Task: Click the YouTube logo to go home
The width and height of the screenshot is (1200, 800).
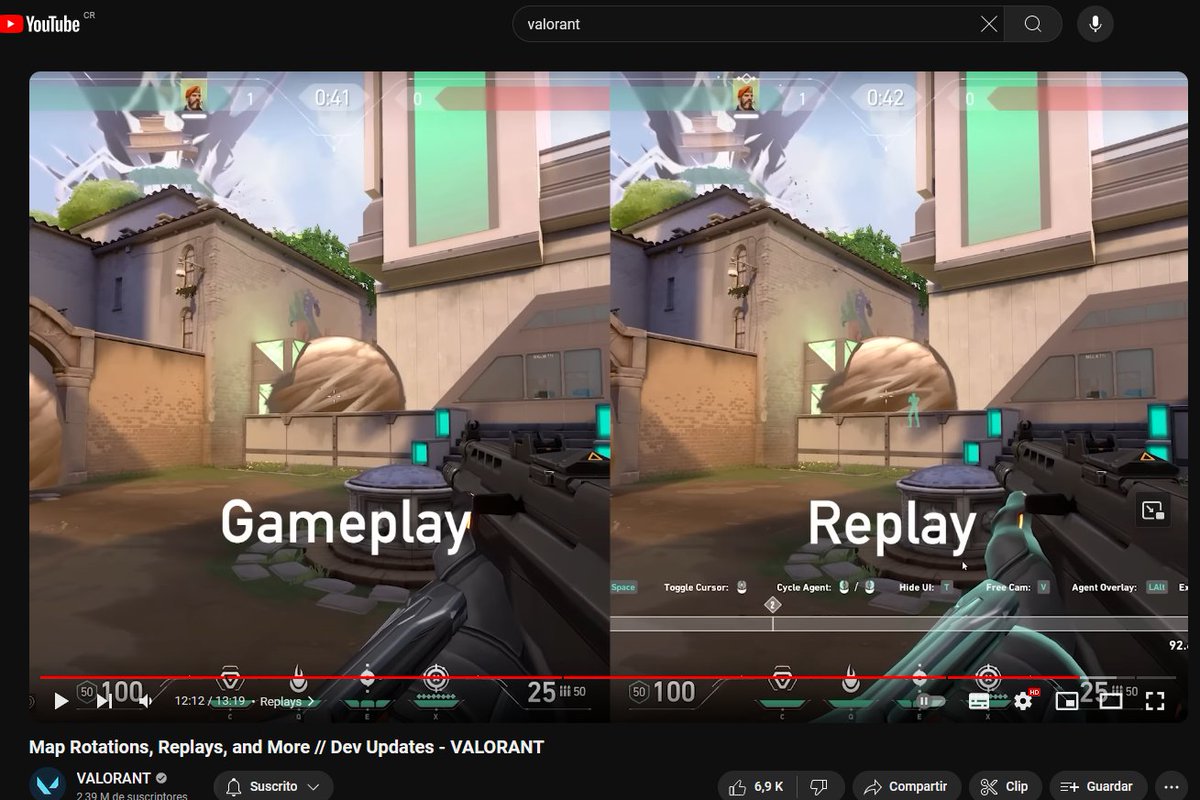Action: point(41,24)
